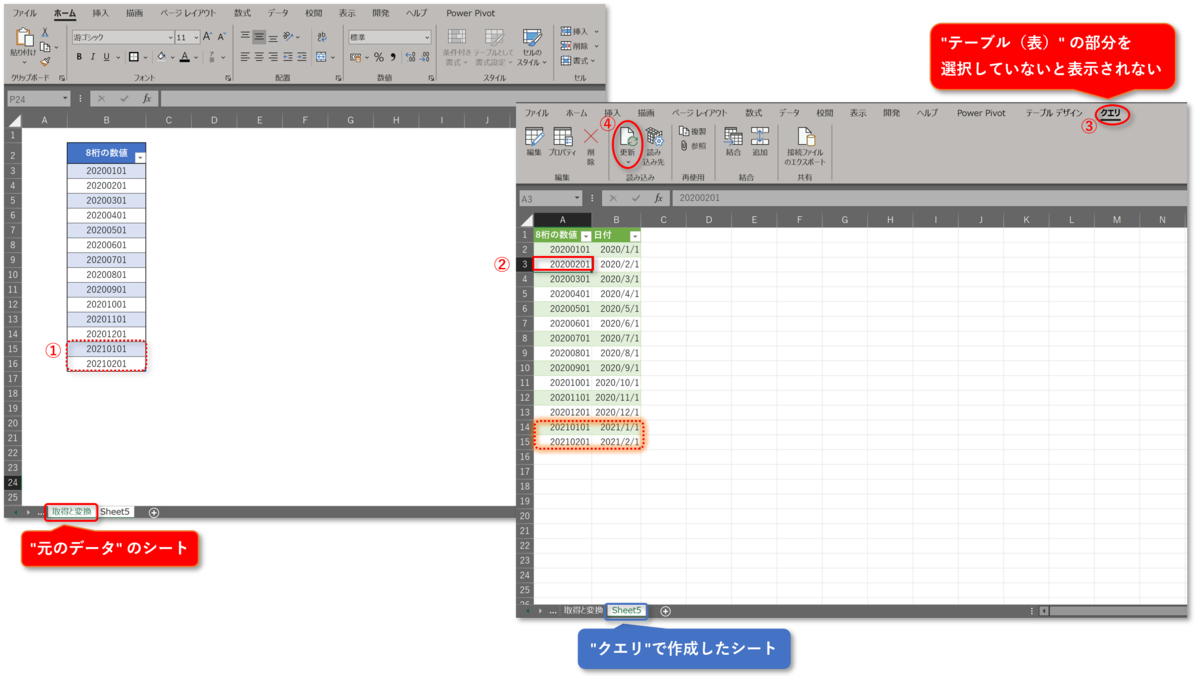Image resolution: width=1200 pixels, height=676 pixels.
Task: Click the fx insert function button in right window
Action: [x=658, y=198]
